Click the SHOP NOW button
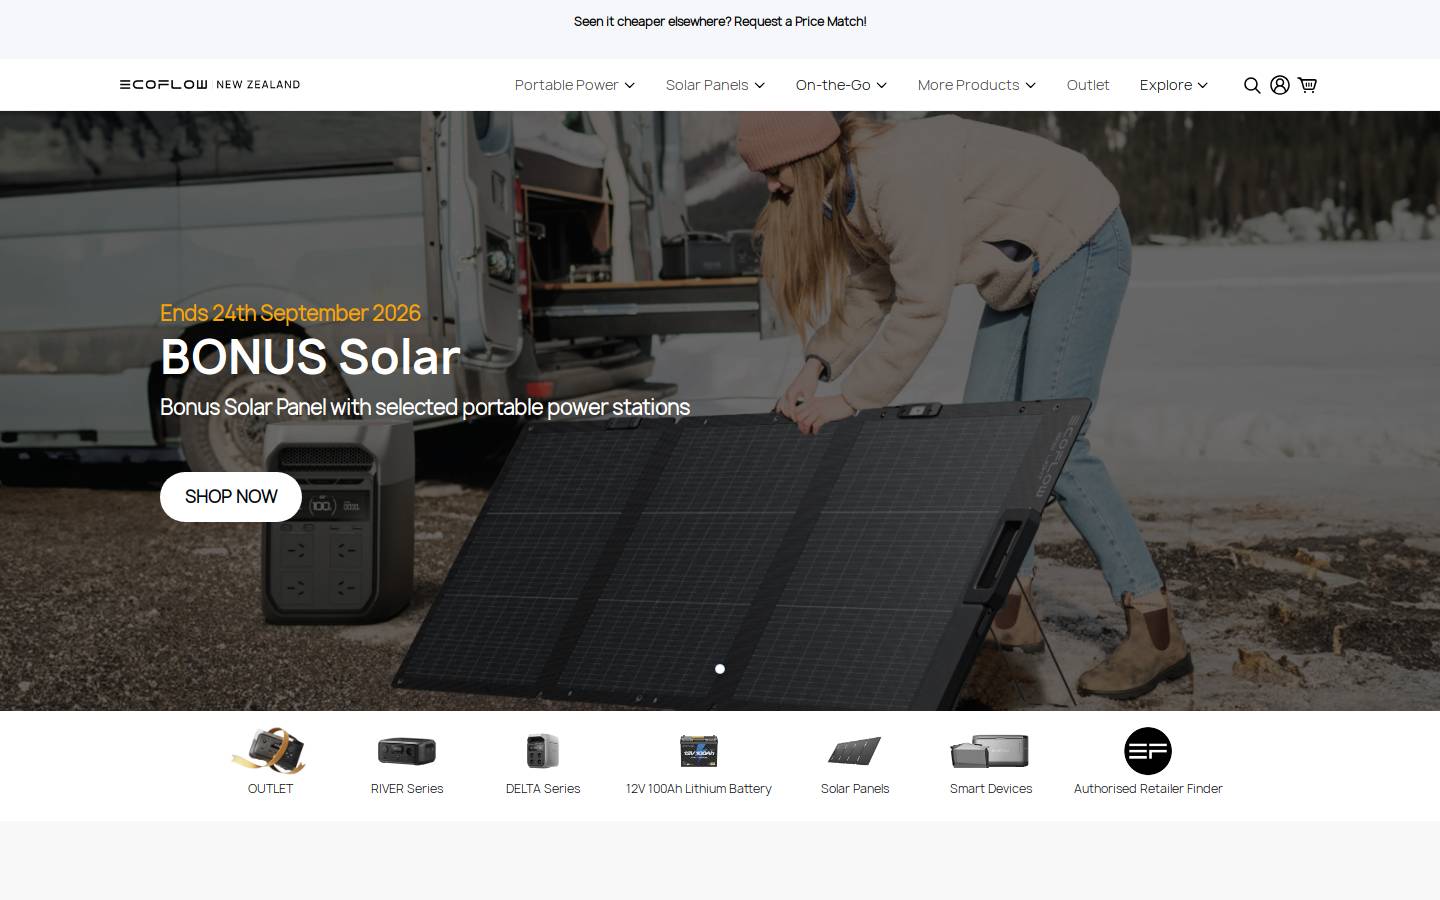The width and height of the screenshot is (1440, 900). click(x=231, y=497)
